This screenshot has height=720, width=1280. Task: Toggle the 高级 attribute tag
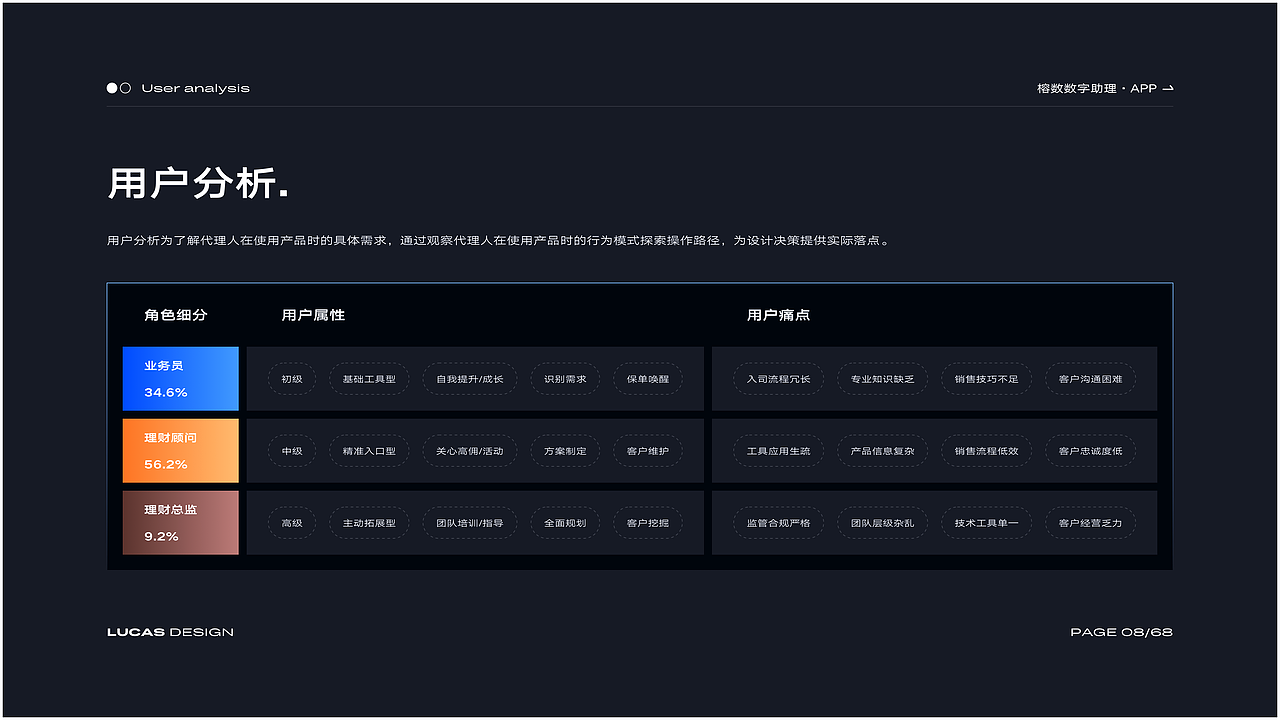pyautogui.click(x=292, y=522)
